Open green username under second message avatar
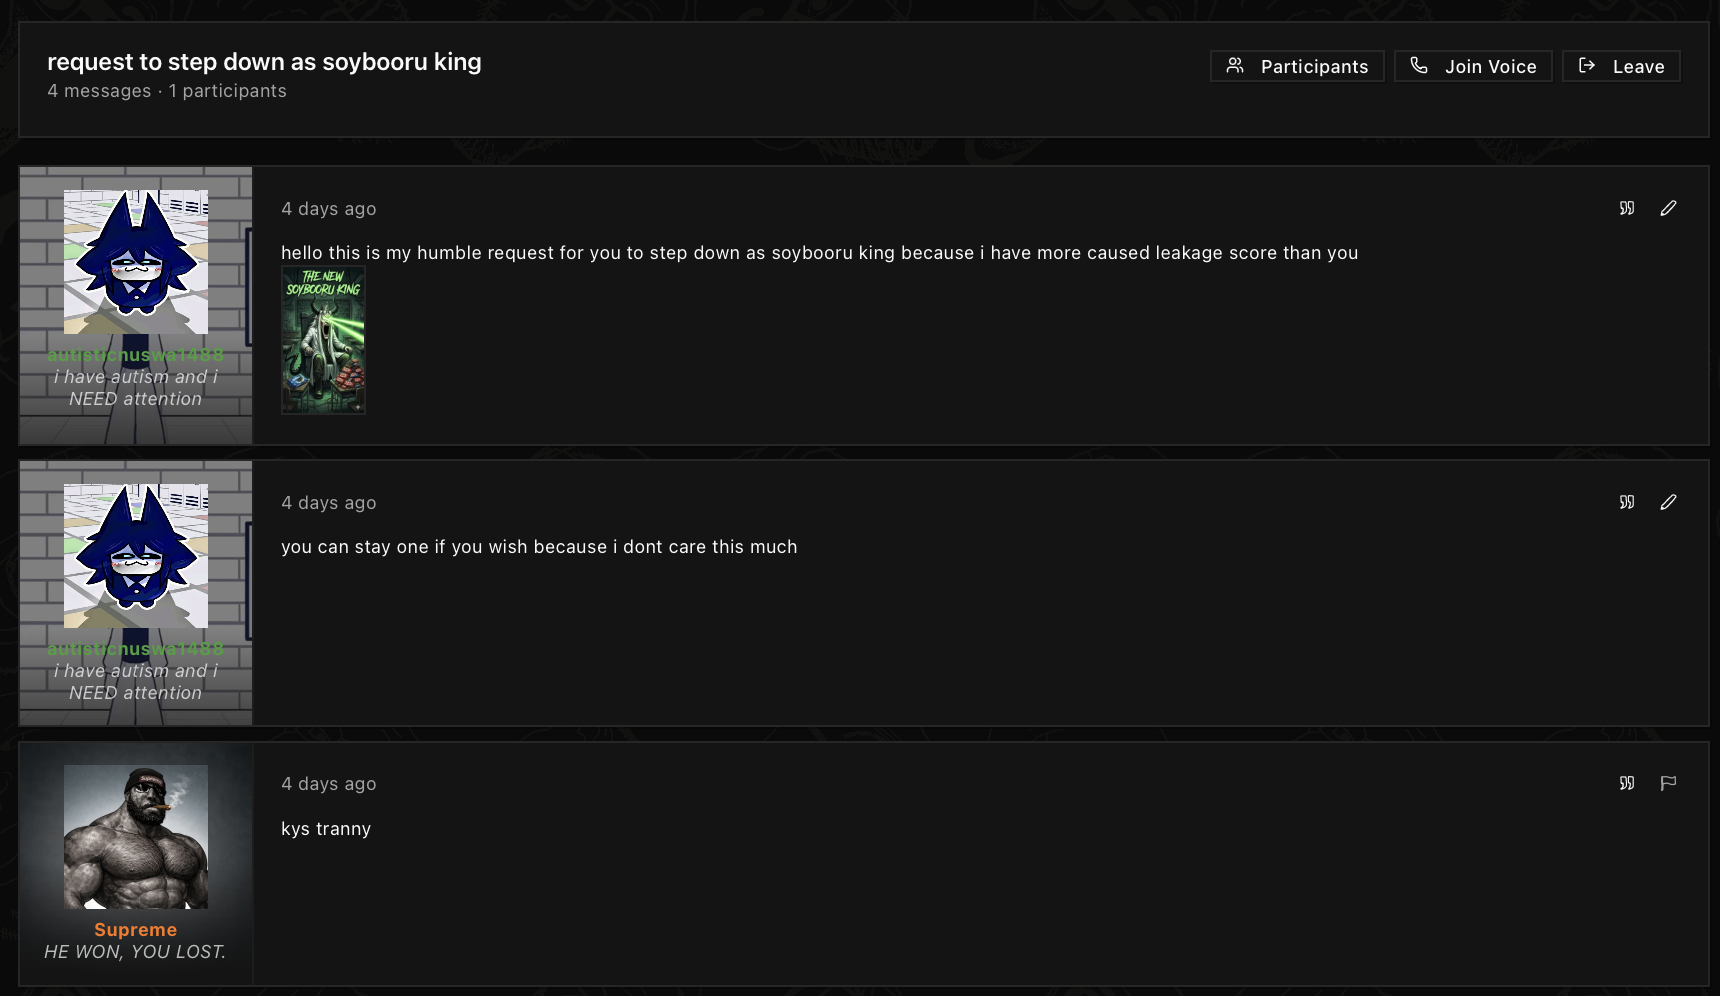 (x=136, y=649)
